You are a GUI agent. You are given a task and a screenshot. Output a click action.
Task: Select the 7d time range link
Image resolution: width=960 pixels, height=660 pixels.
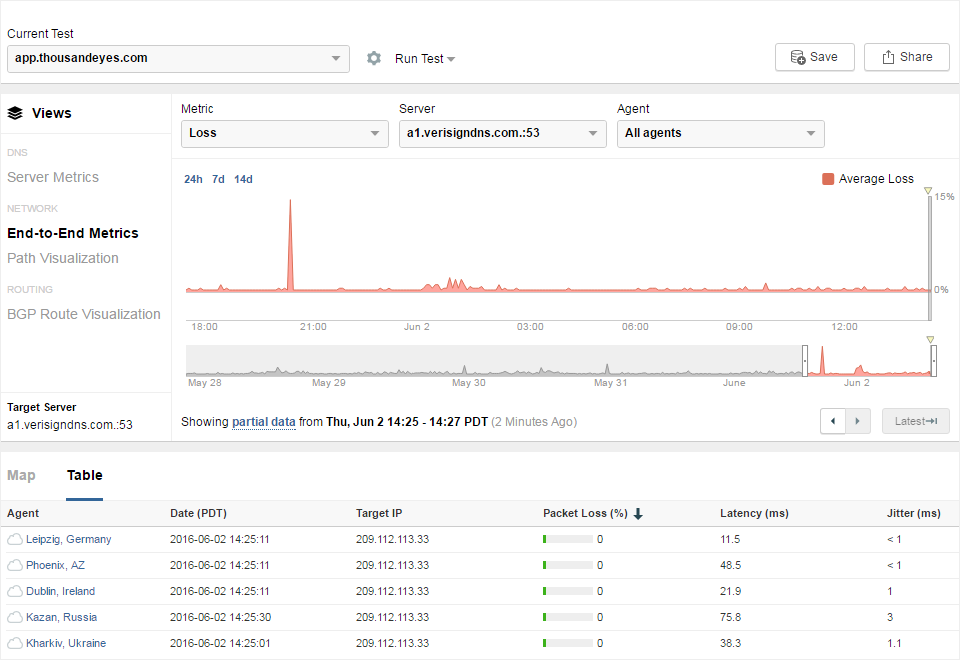click(x=218, y=180)
